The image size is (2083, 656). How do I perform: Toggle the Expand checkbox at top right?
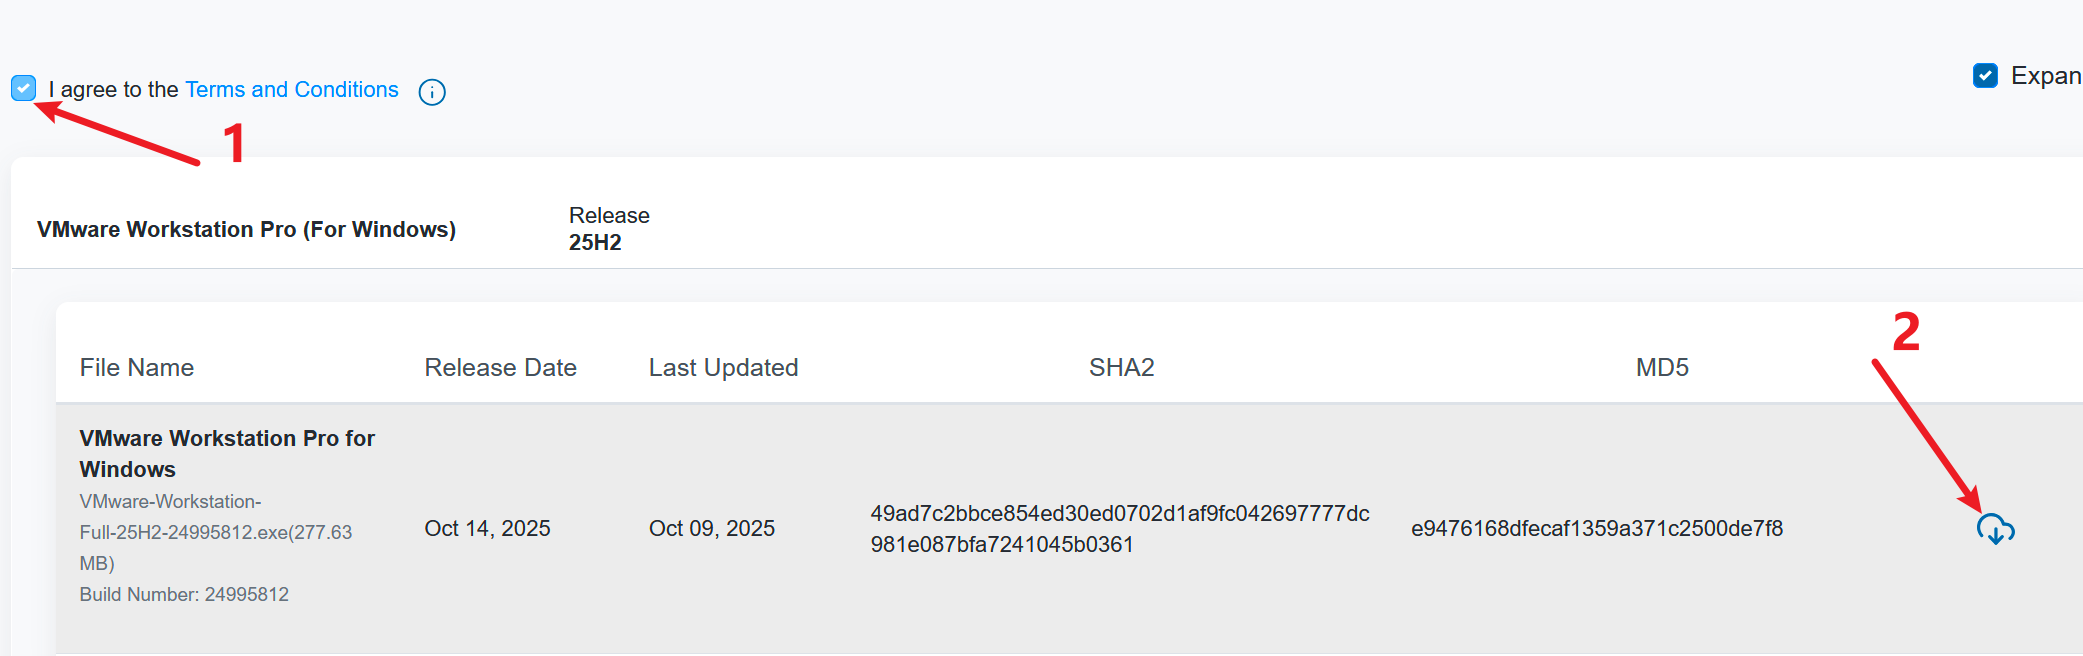[x=1985, y=76]
